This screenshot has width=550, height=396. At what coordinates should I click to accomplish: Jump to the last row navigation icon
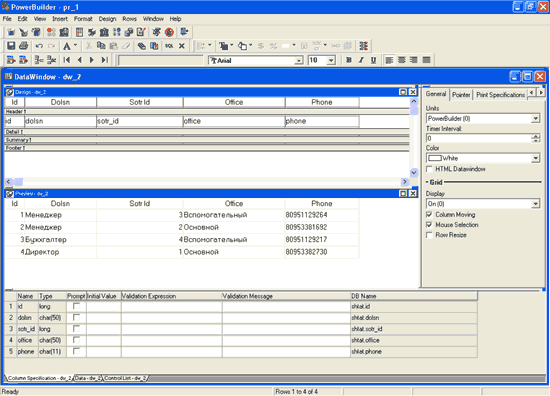pyautogui.click(x=105, y=60)
